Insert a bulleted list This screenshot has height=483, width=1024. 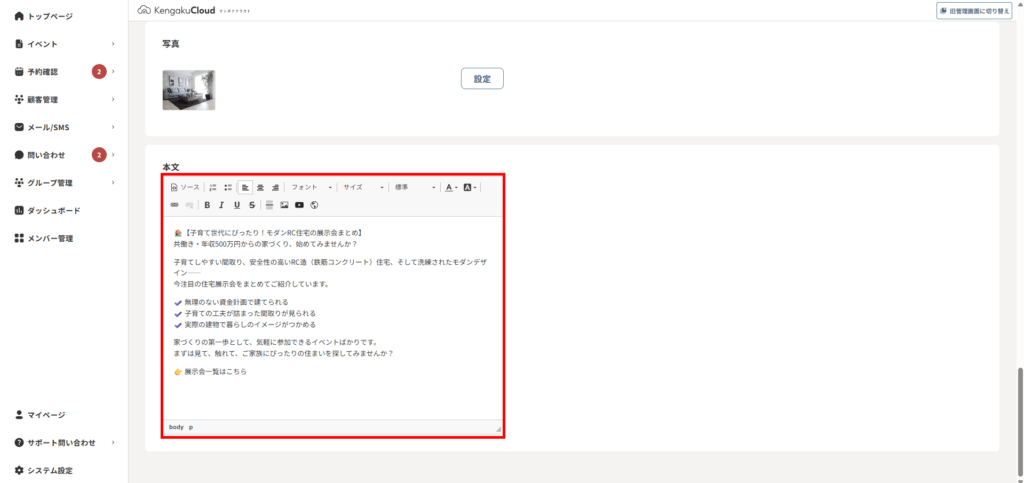point(228,187)
